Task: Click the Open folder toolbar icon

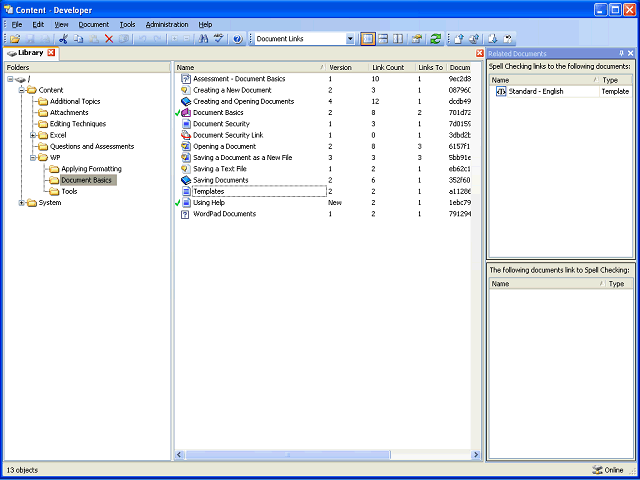Action: [x=15, y=39]
